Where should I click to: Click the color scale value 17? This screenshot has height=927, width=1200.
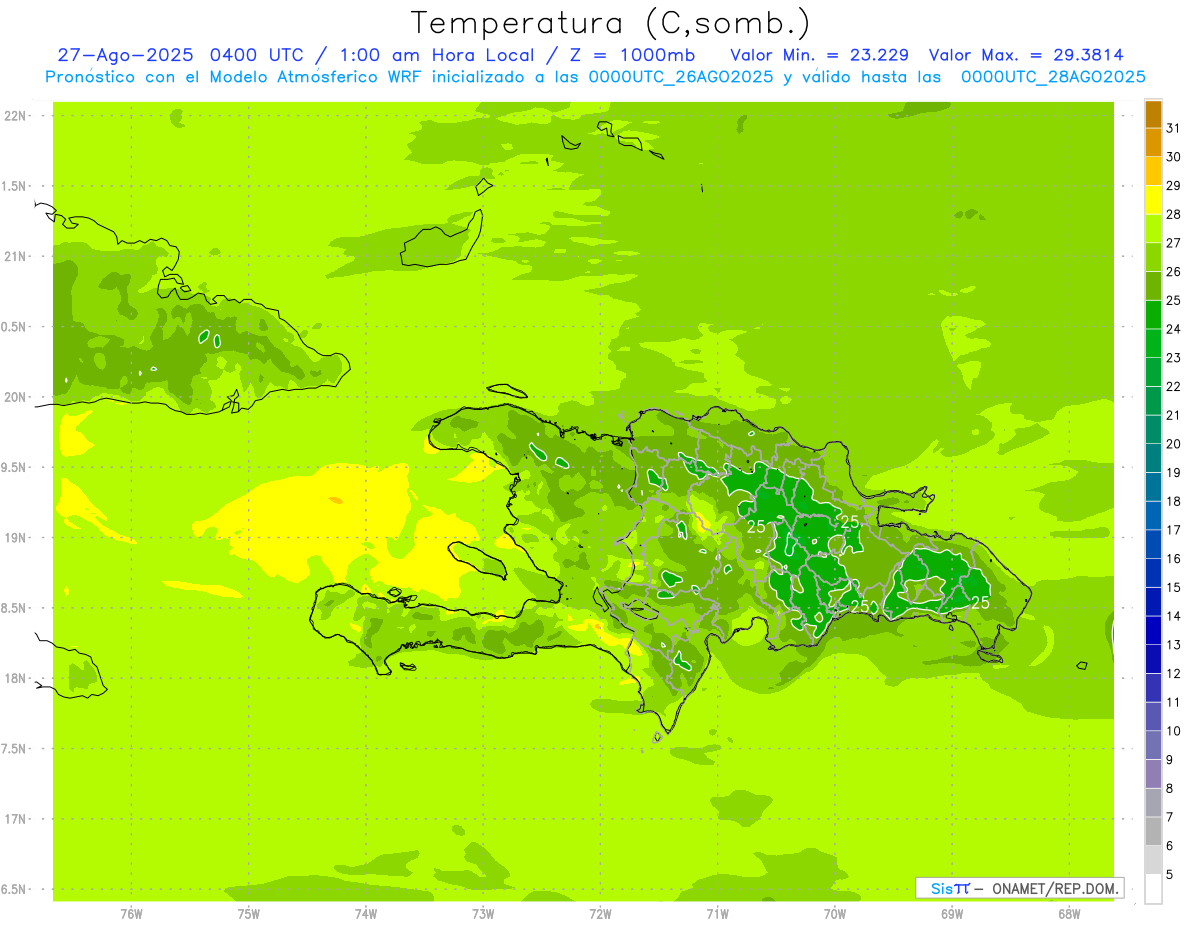click(x=1173, y=530)
